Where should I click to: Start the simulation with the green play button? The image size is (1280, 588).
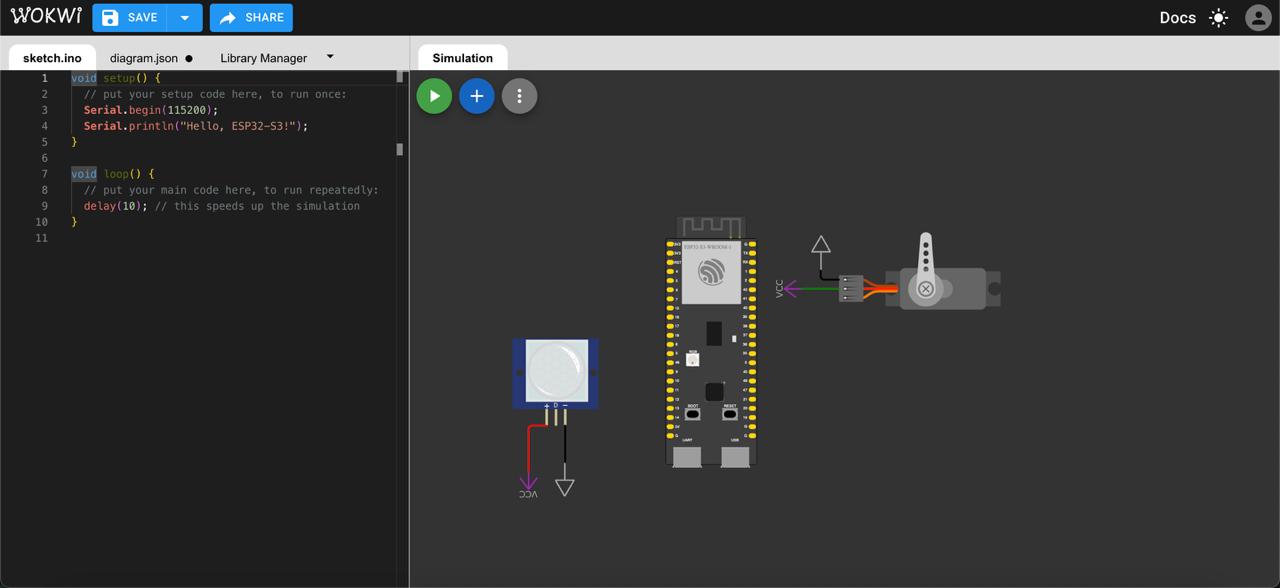click(x=434, y=96)
